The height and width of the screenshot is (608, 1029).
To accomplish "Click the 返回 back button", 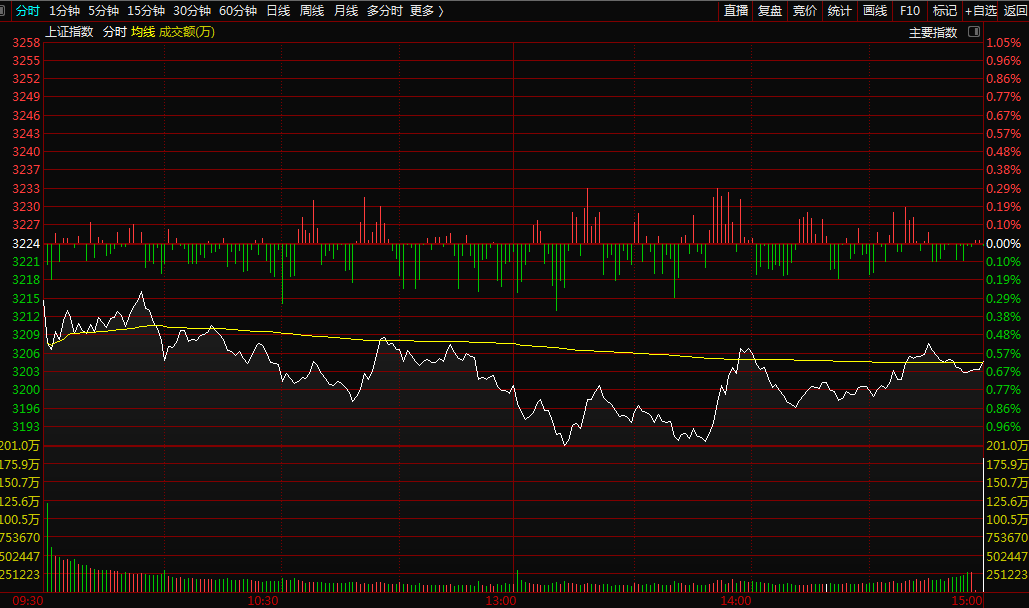I will click(1015, 11).
